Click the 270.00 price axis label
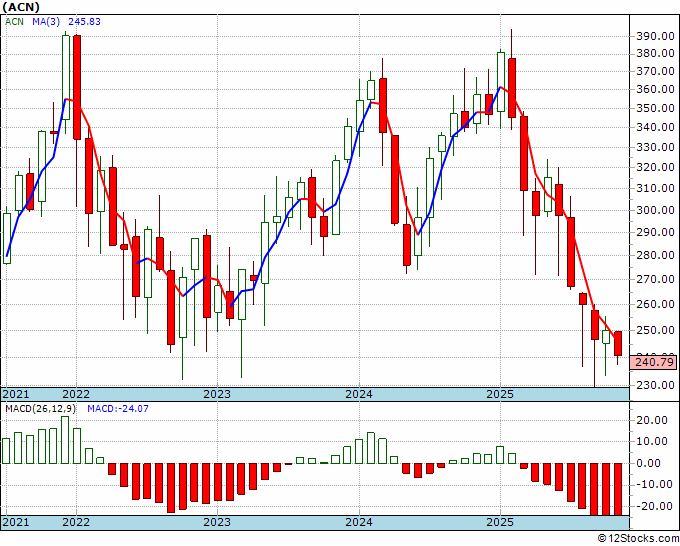Image resolution: width=680 pixels, height=546 pixels. 655,279
